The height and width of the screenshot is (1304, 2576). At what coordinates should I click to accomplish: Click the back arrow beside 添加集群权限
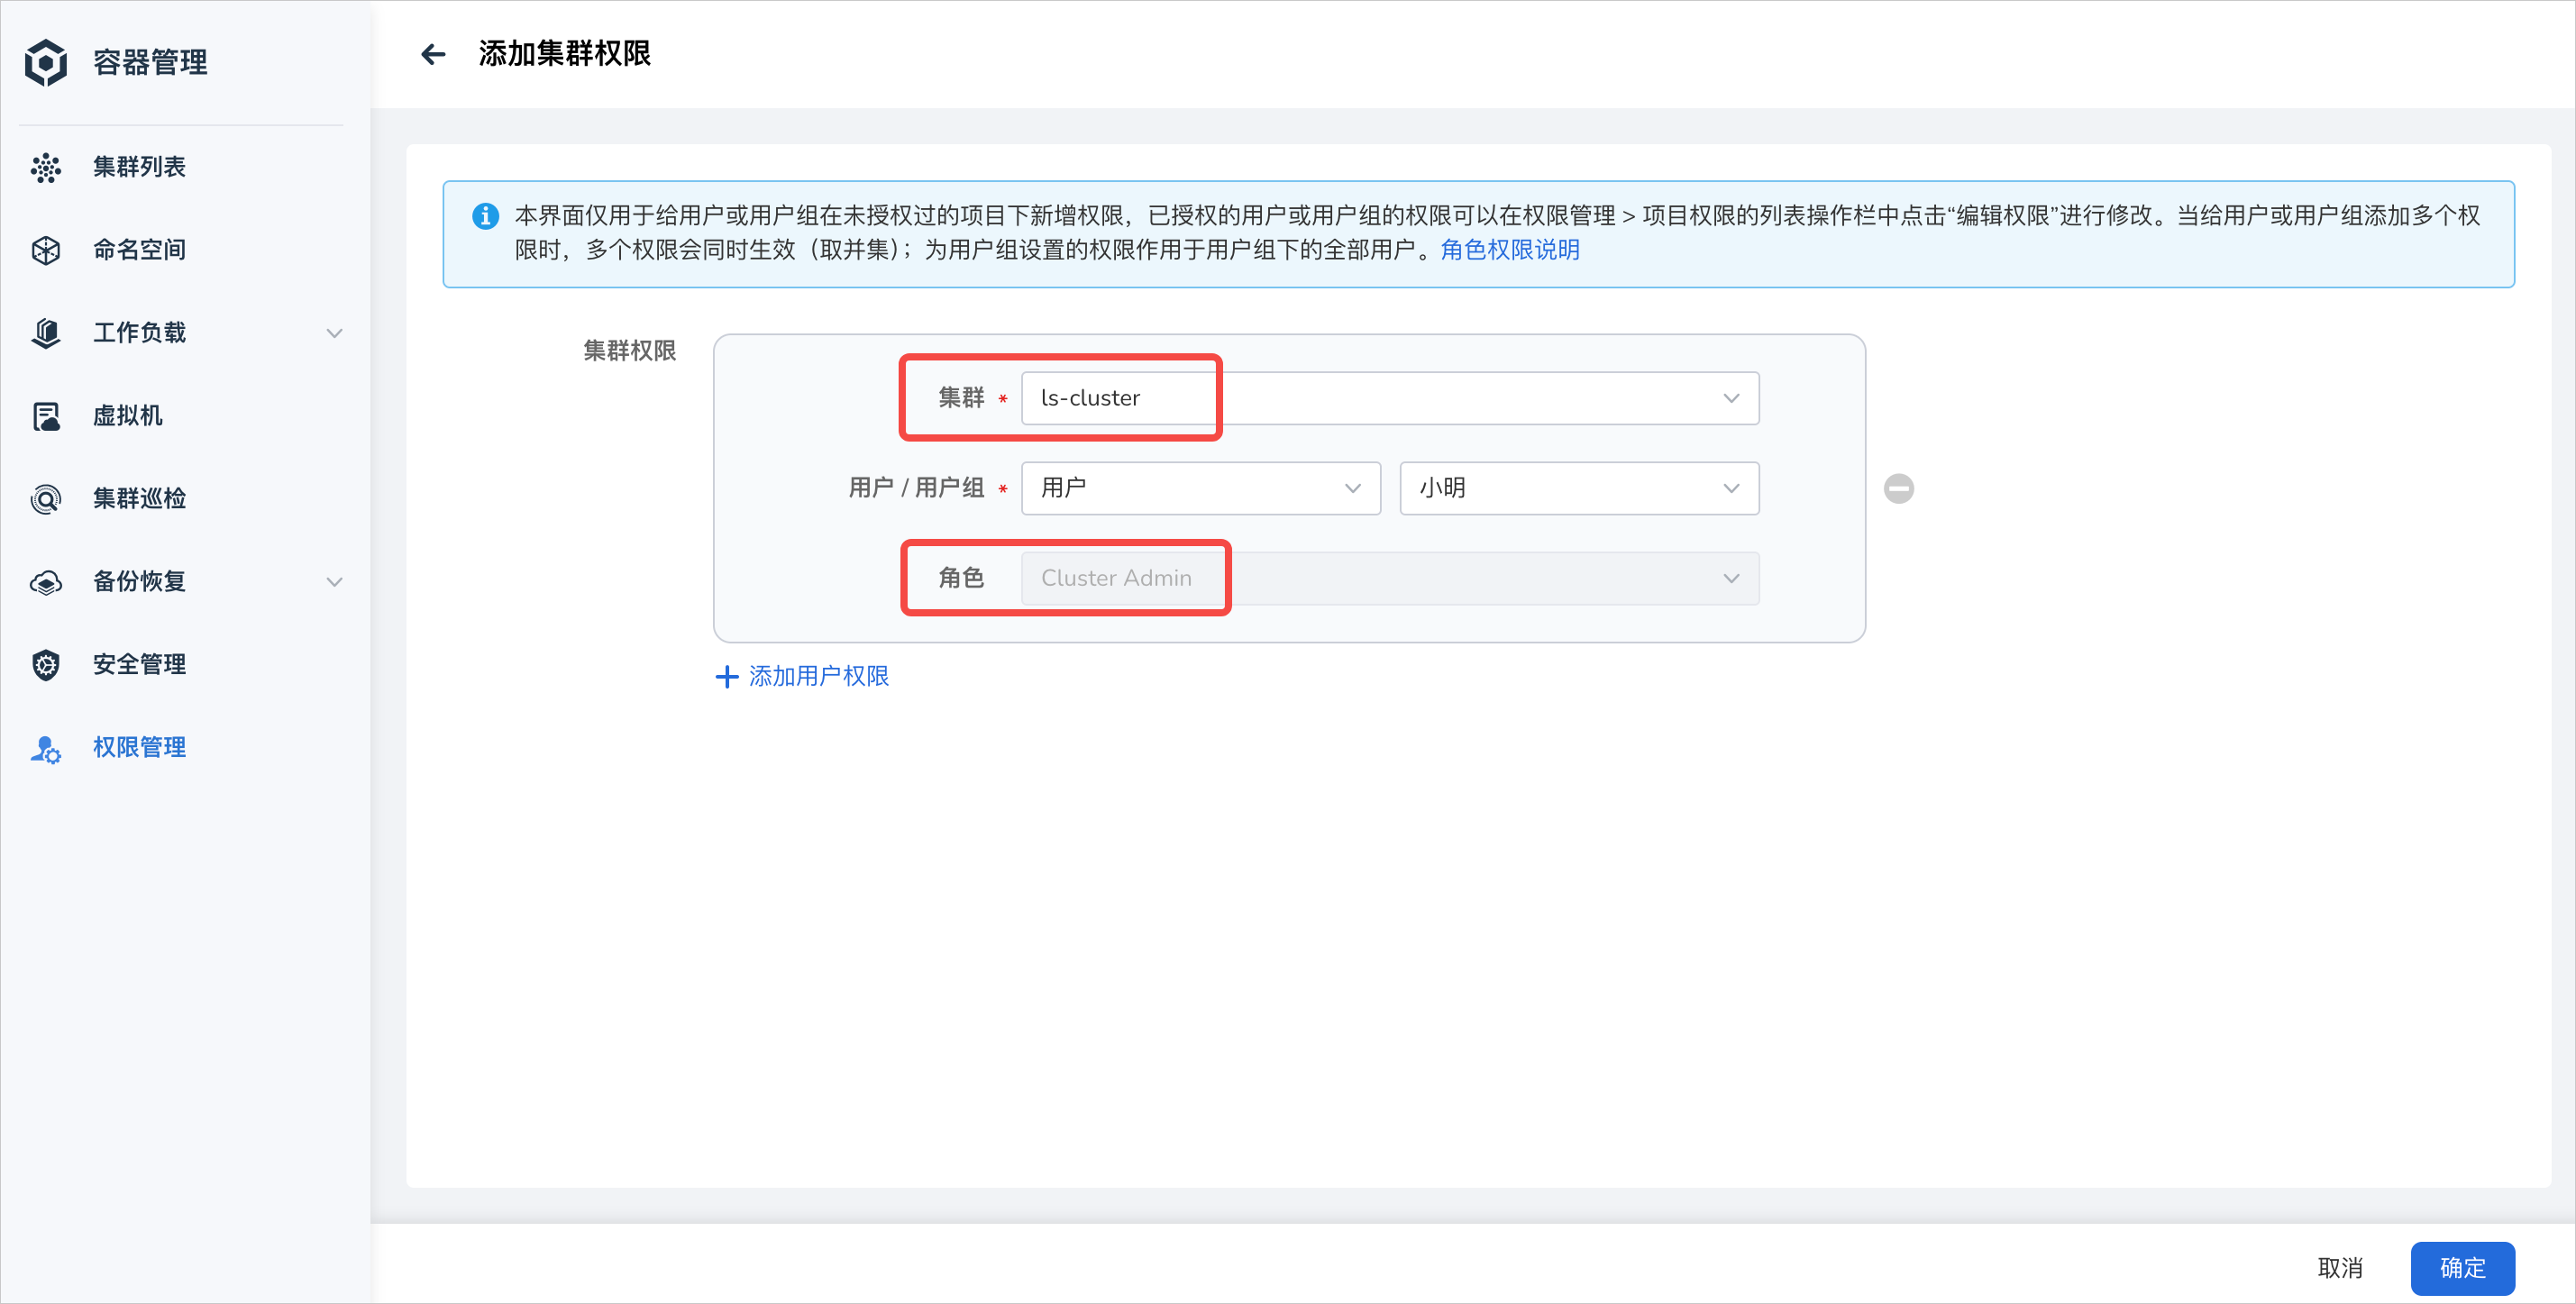pos(433,54)
